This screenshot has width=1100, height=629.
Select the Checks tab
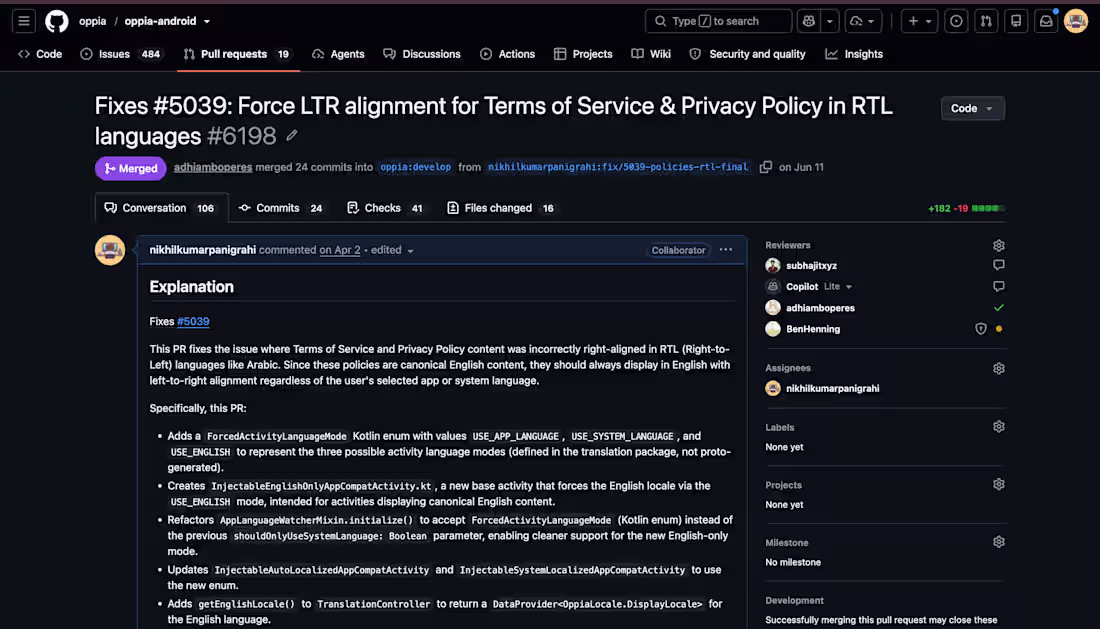coord(385,208)
